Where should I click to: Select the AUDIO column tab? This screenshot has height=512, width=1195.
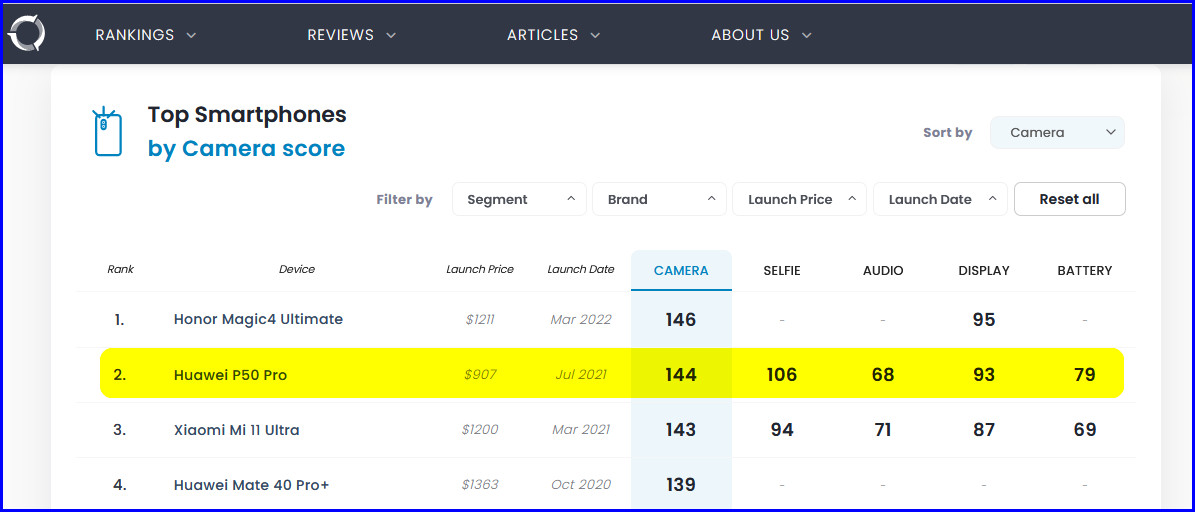pyautogui.click(x=883, y=270)
